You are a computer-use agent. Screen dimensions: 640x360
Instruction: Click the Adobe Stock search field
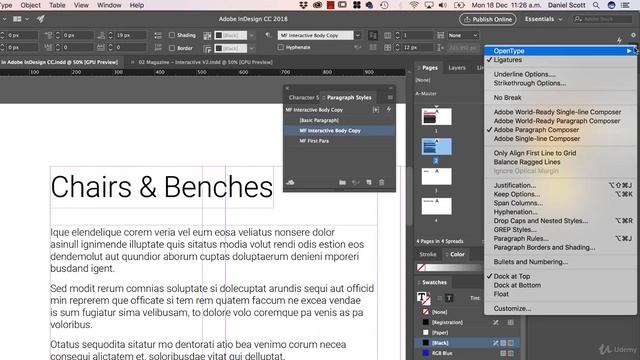coord(603,19)
